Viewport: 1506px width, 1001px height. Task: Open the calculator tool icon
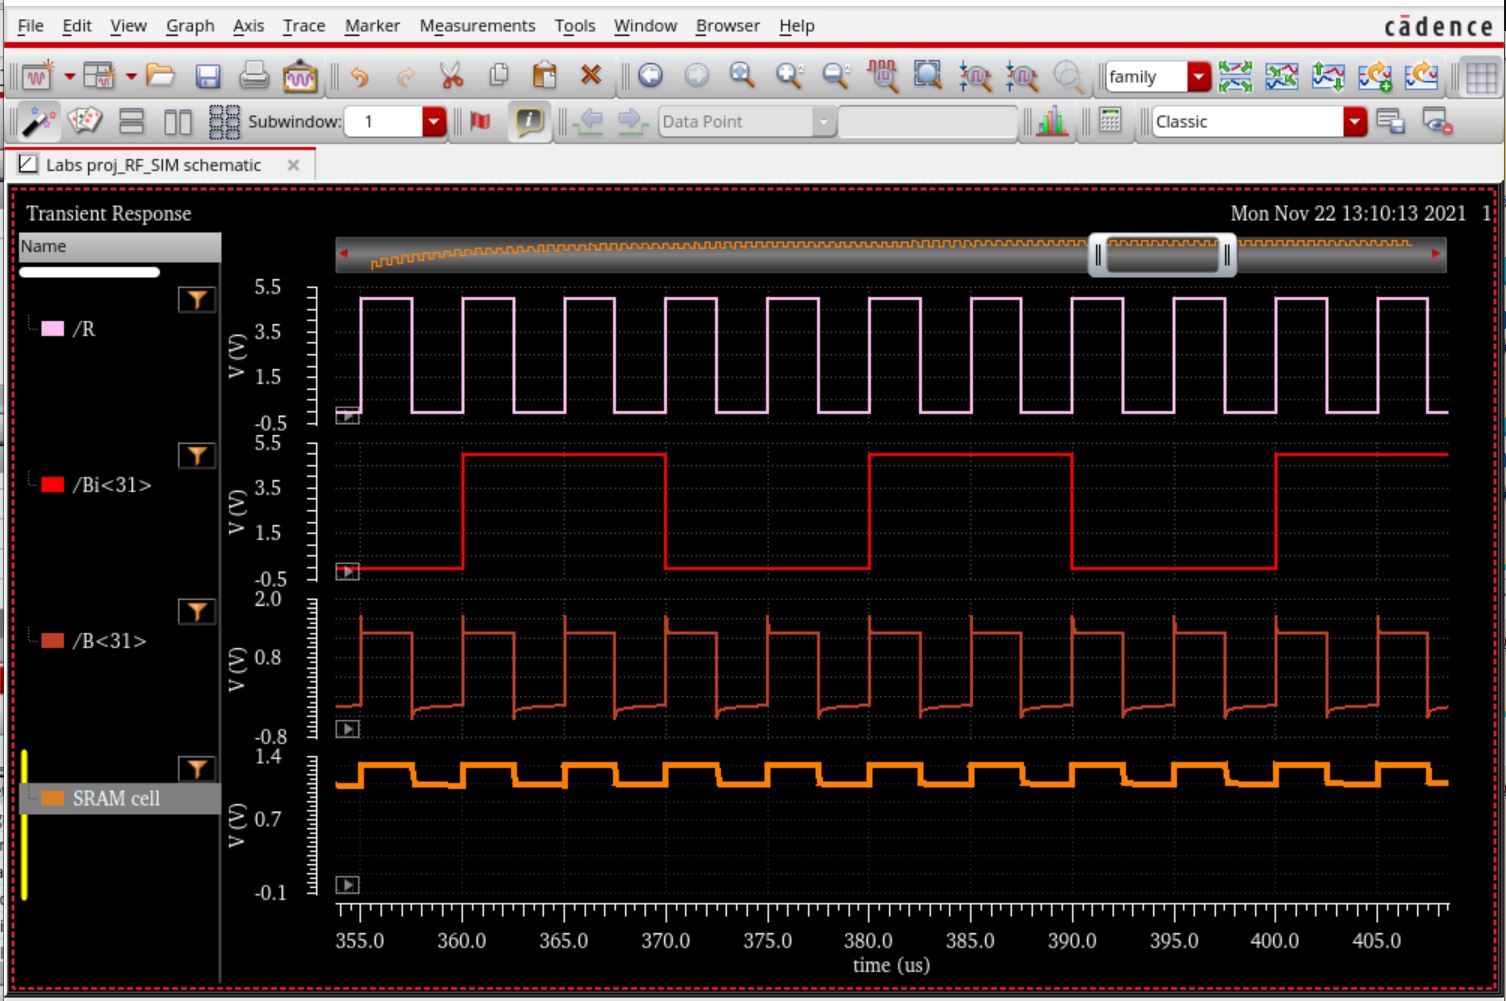click(x=1109, y=121)
